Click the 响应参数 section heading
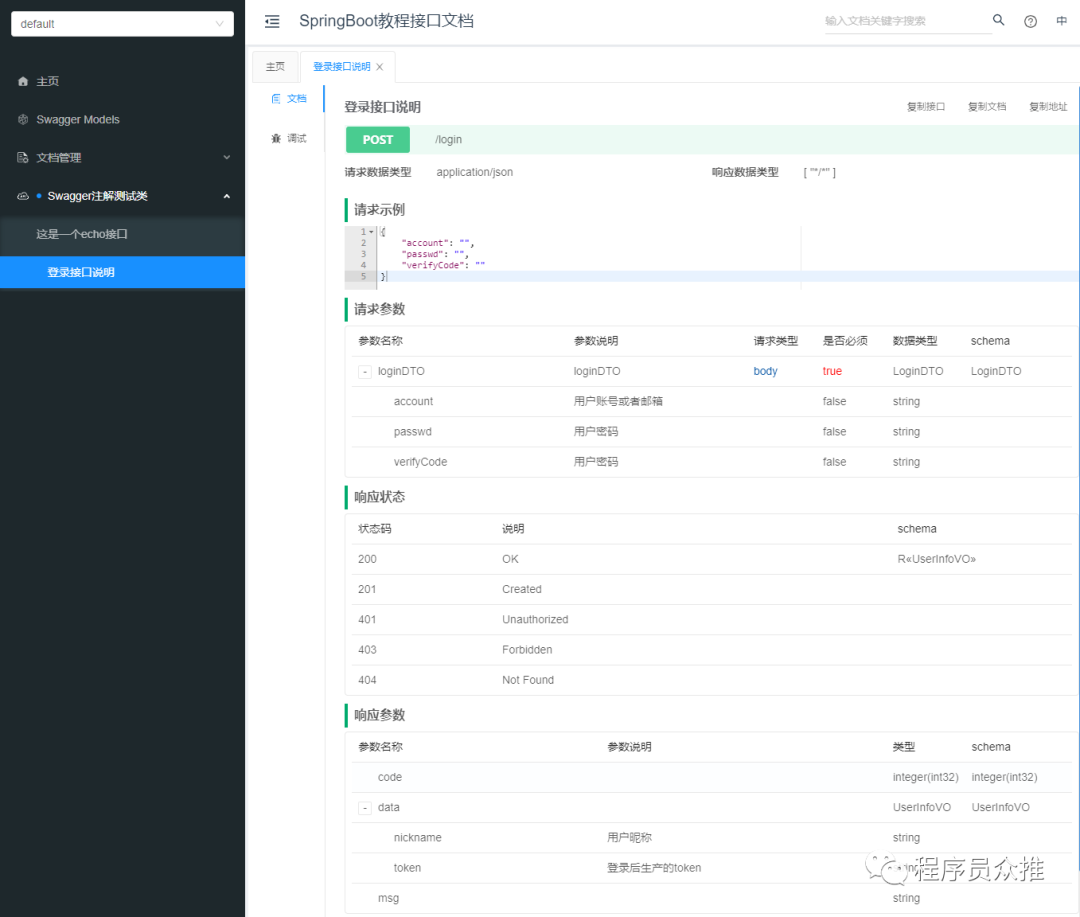 point(380,715)
